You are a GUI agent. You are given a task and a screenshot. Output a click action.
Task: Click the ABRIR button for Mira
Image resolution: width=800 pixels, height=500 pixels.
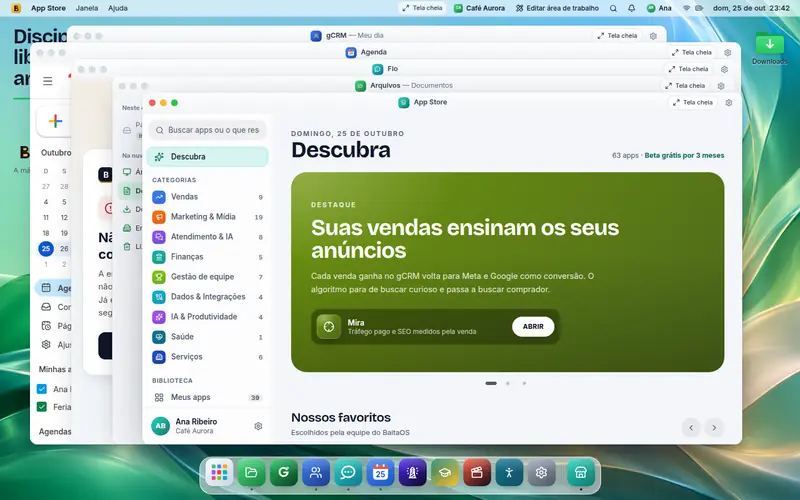point(533,327)
